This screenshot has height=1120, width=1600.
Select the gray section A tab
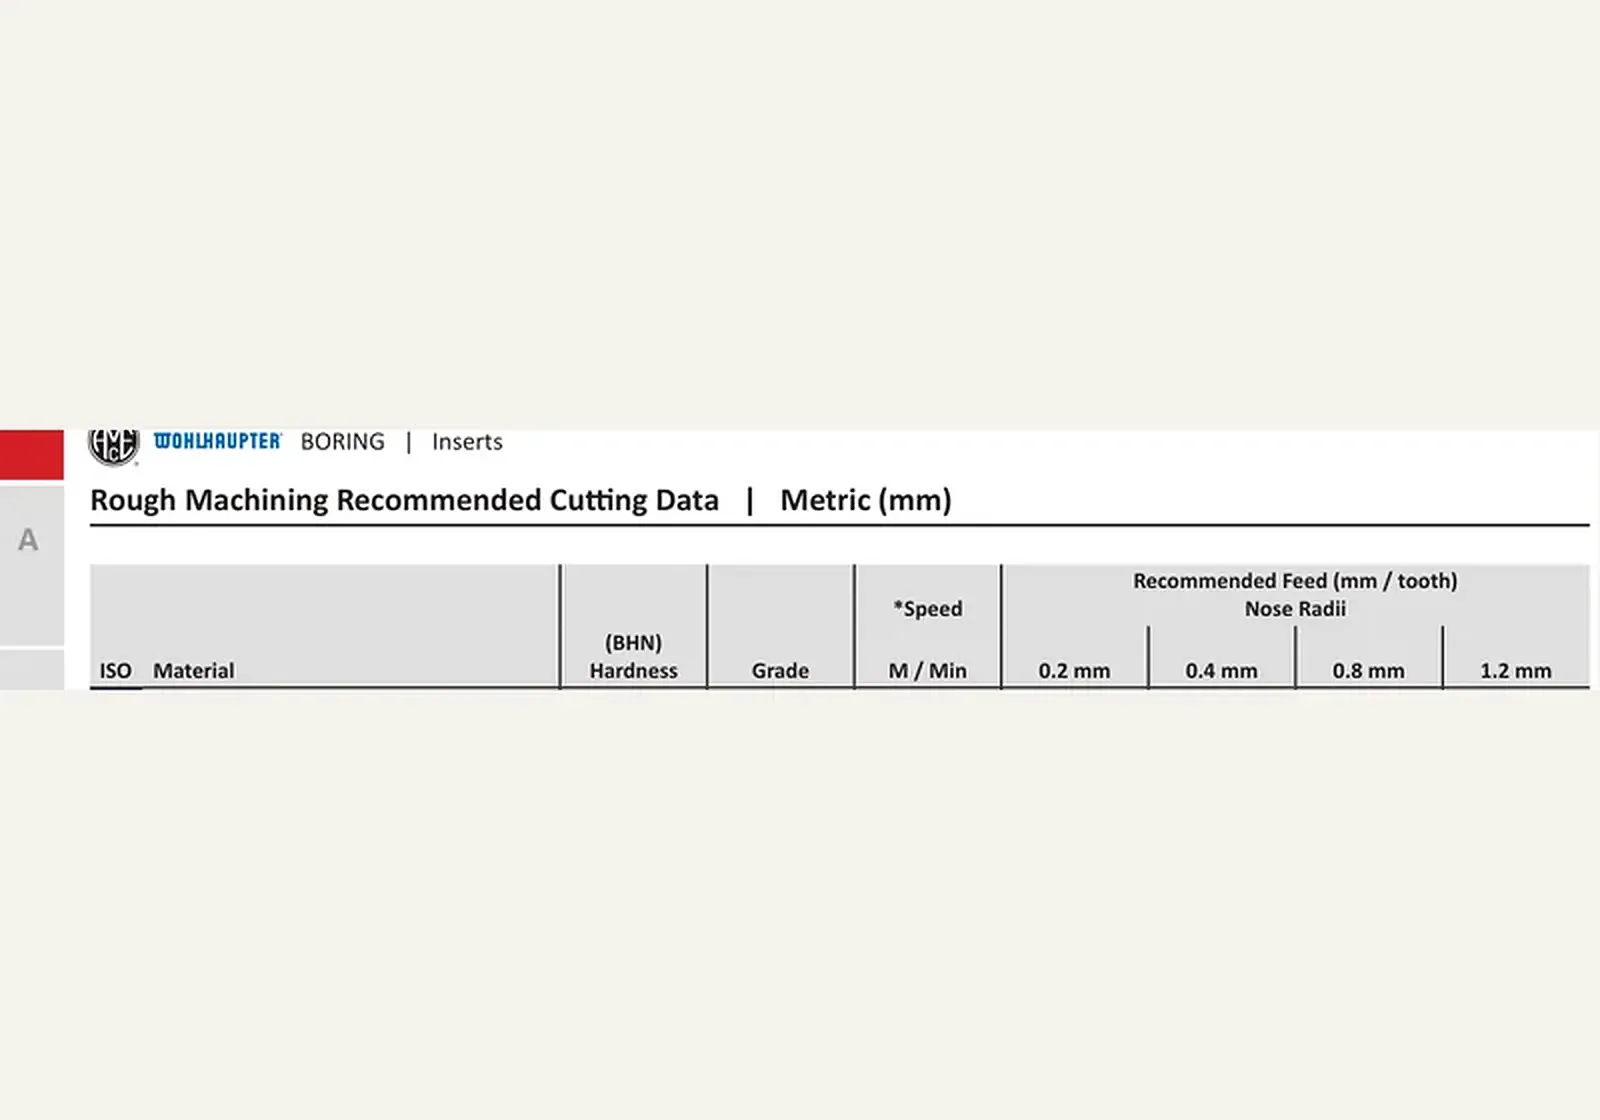[x=32, y=565]
